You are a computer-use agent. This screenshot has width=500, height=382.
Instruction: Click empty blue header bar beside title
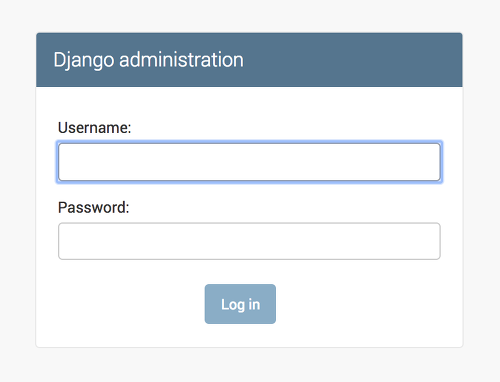click(x=353, y=60)
